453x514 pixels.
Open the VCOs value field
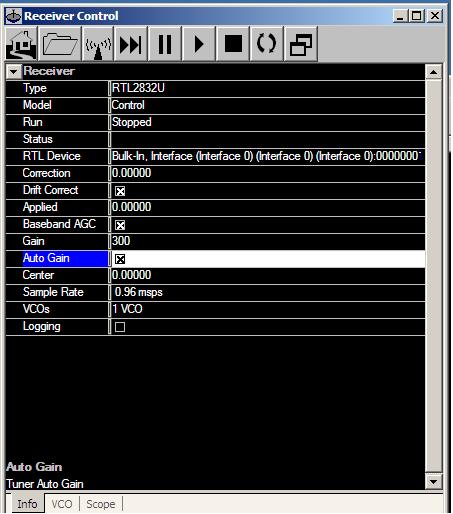tap(268, 309)
